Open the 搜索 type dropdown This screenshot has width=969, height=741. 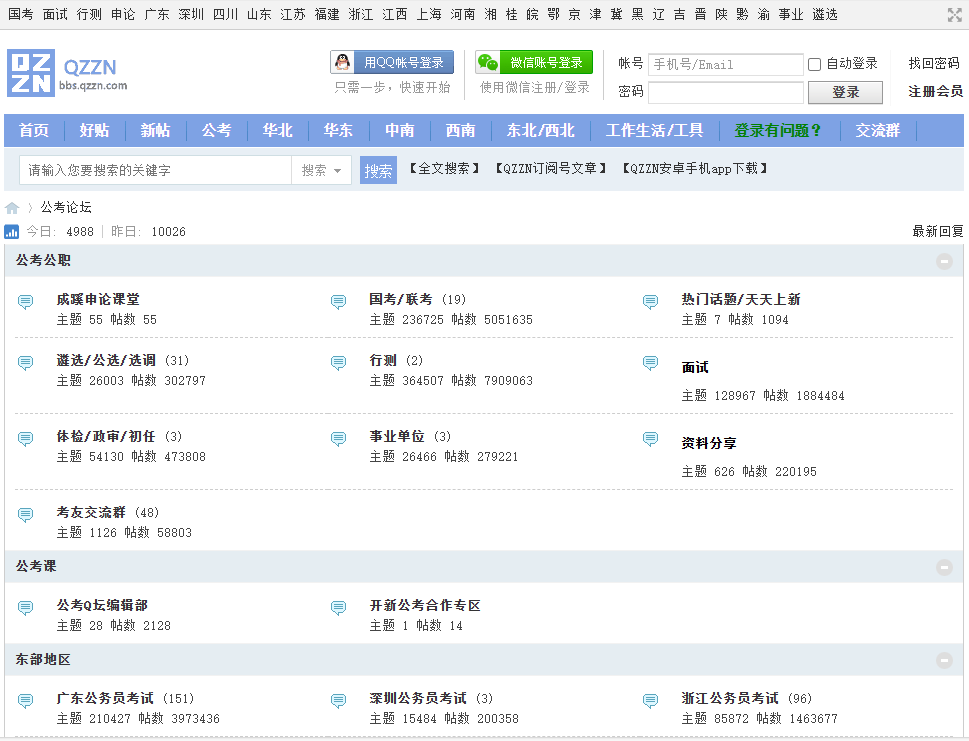pyautogui.click(x=322, y=170)
